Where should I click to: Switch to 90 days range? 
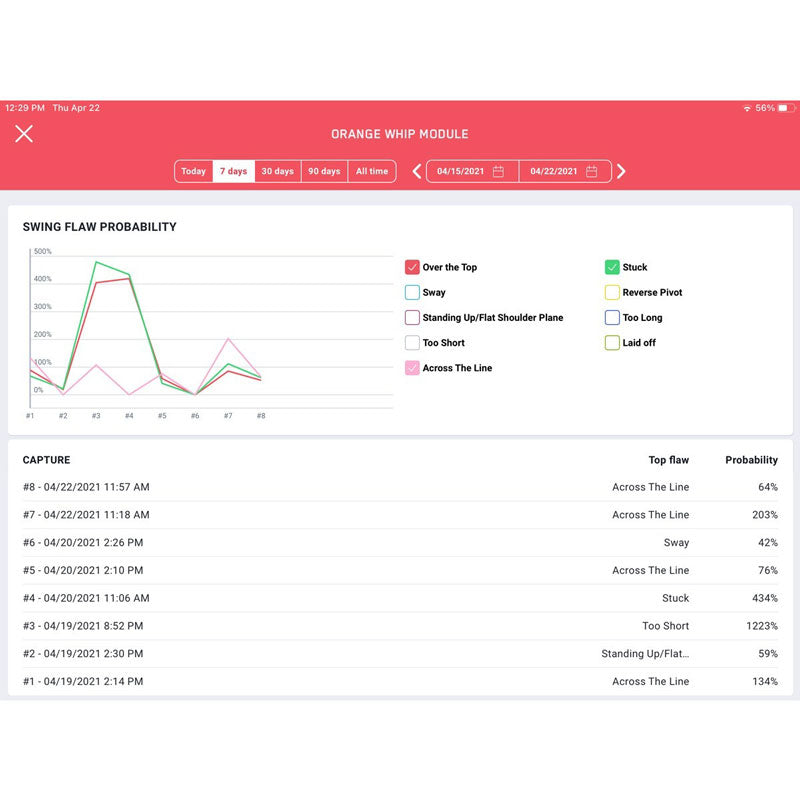point(324,171)
